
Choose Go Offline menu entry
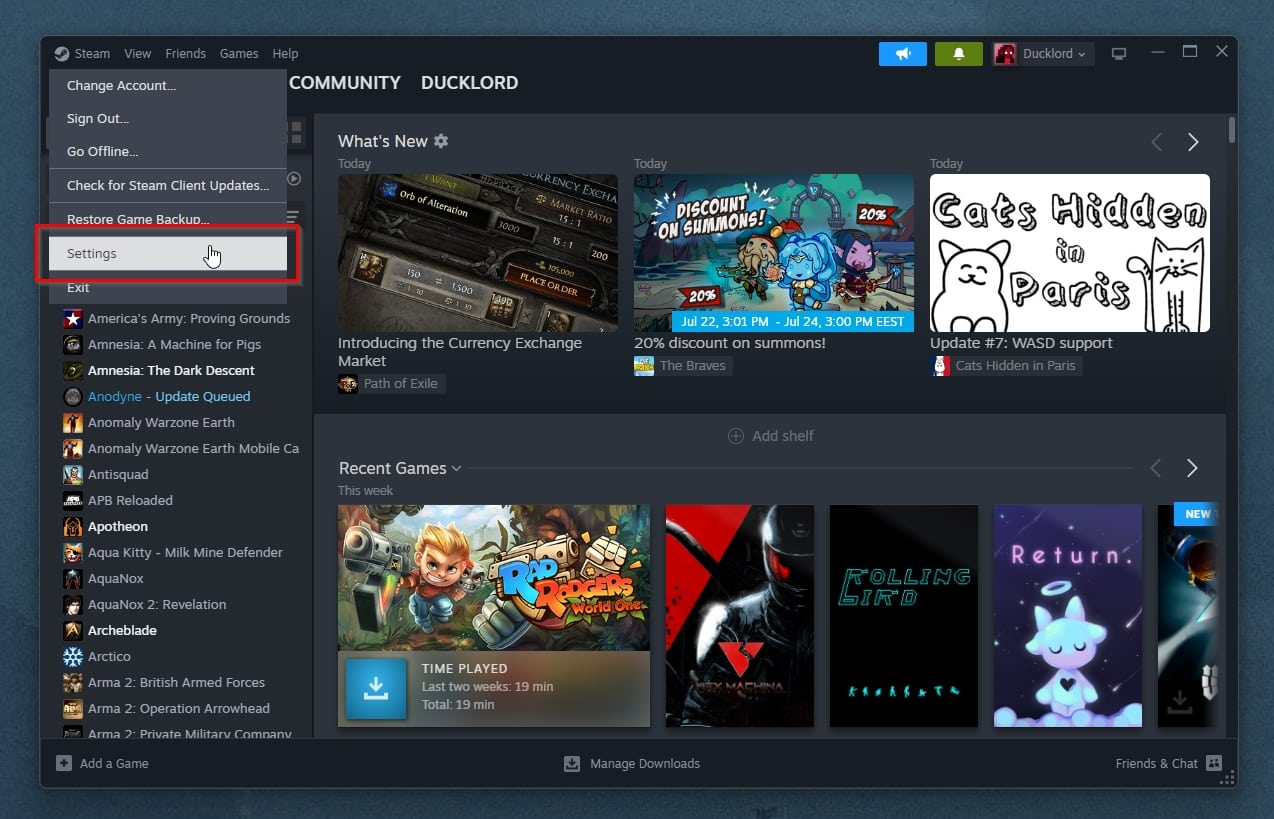(x=168, y=152)
